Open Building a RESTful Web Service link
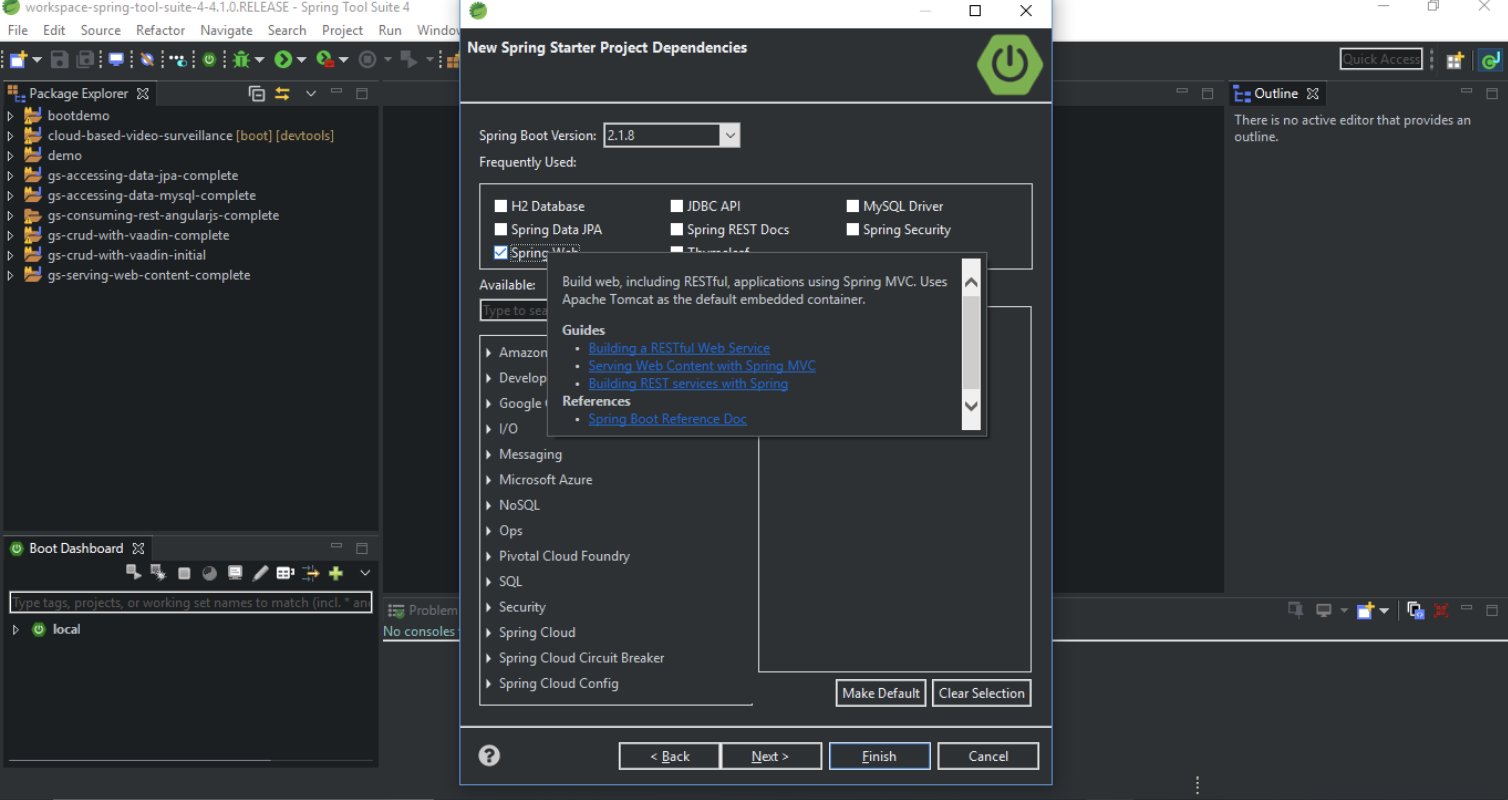This screenshot has width=1508, height=800. click(x=679, y=348)
